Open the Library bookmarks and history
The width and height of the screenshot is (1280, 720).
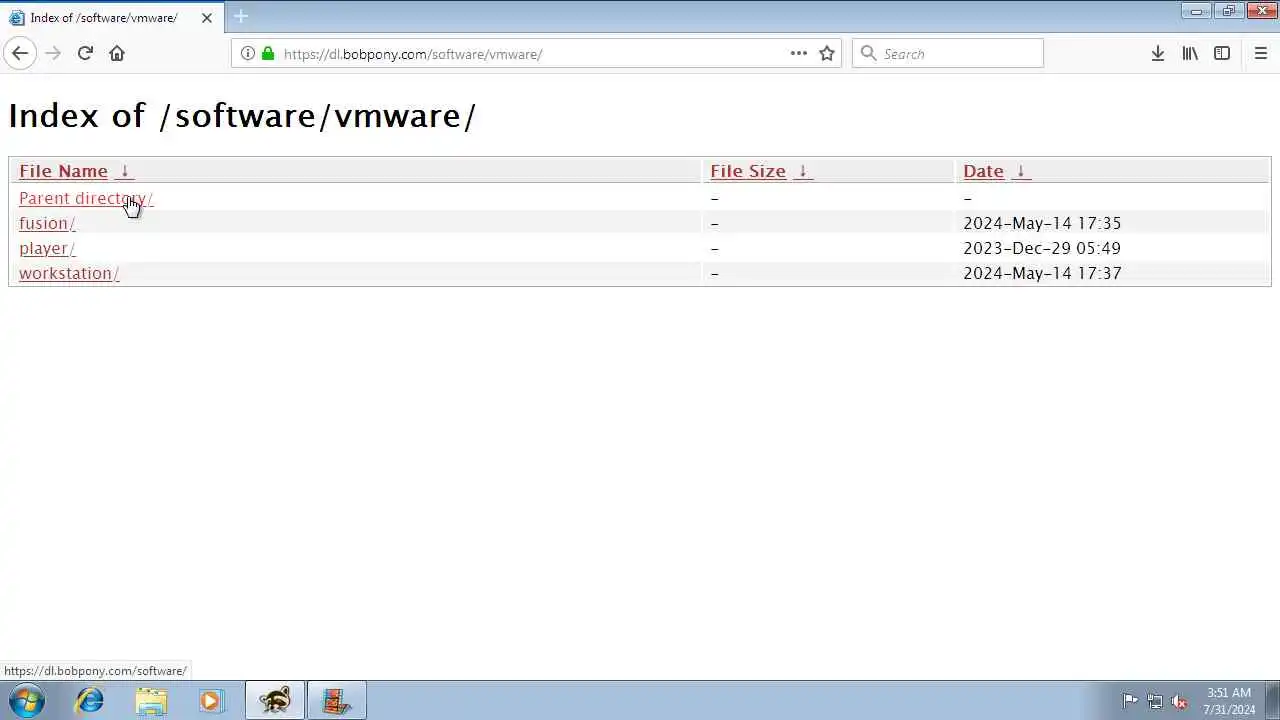tap(1190, 53)
